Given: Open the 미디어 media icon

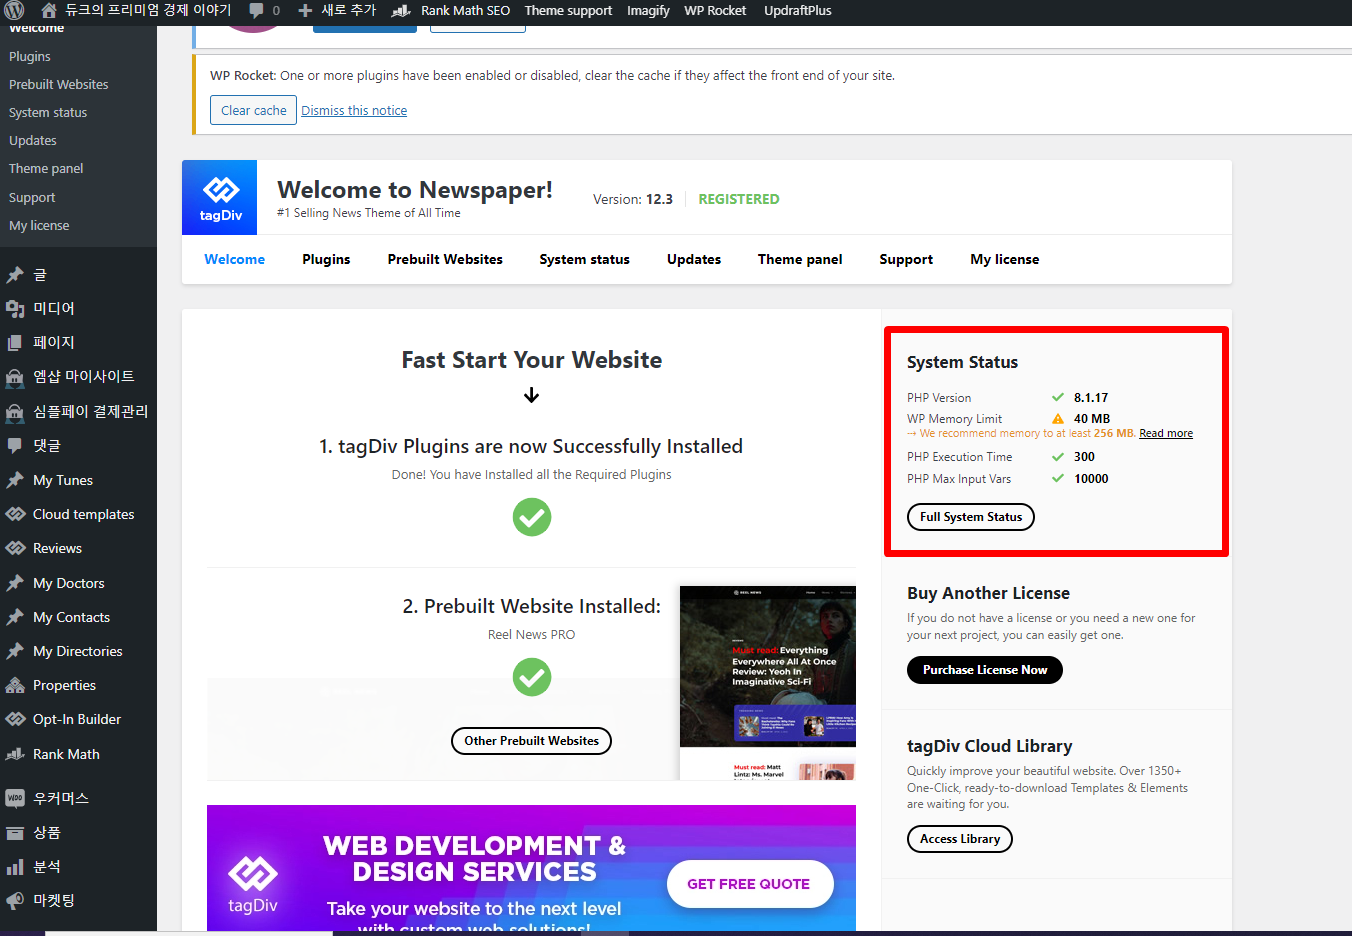Looking at the screenshot, I should 15,309.
